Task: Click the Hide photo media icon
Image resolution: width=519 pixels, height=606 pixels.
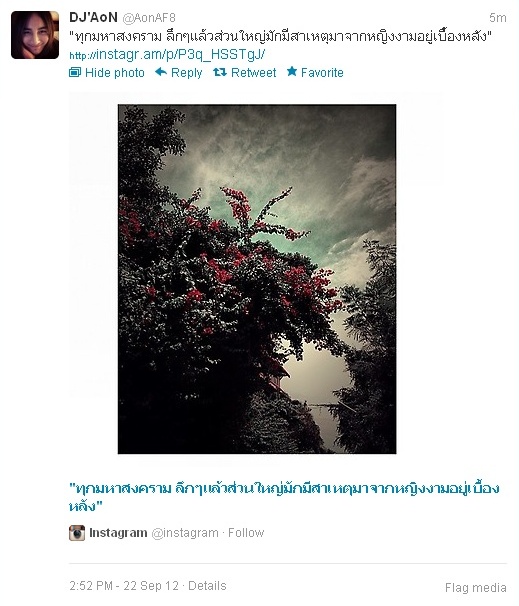Action: click(x=75, y=72)
